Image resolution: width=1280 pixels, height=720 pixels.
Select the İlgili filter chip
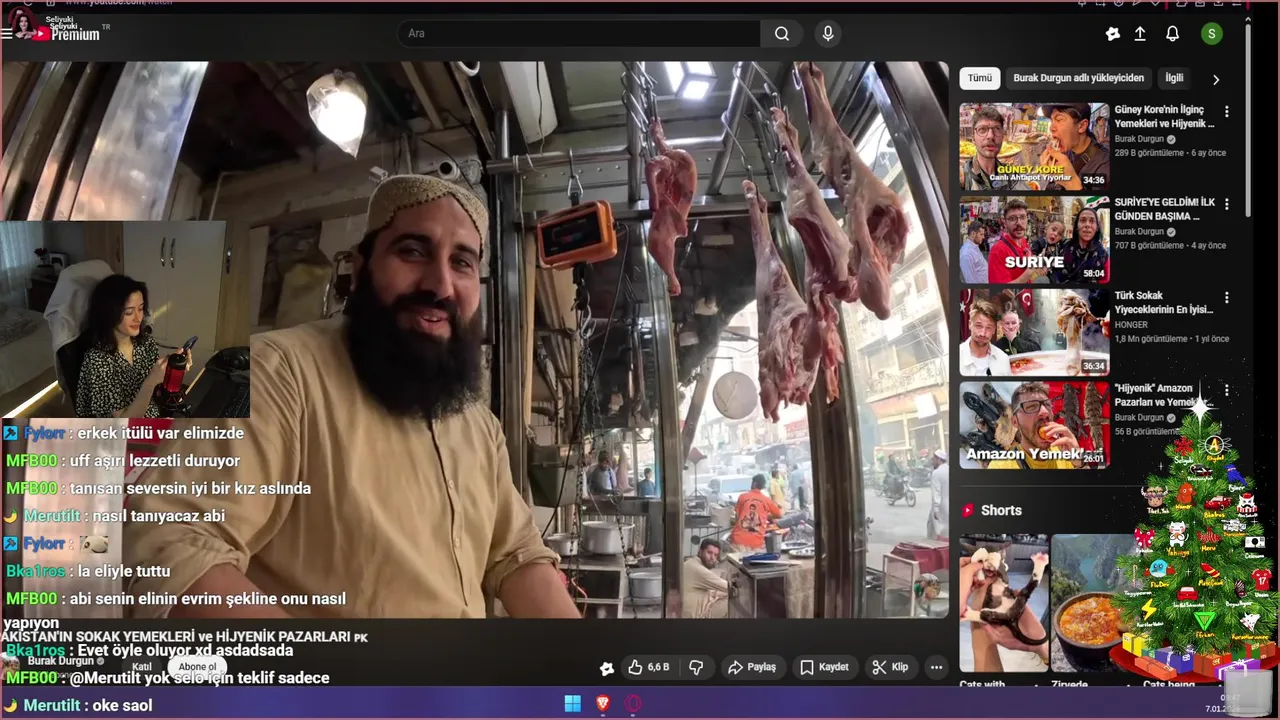click(1174, 78)
